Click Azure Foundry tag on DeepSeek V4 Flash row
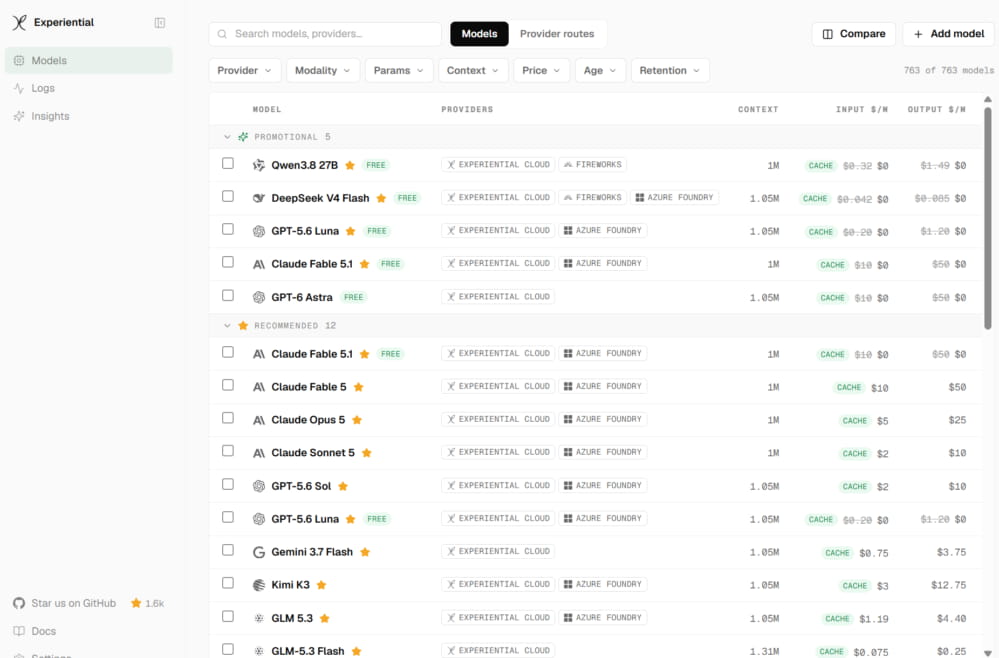 (675, 198)
